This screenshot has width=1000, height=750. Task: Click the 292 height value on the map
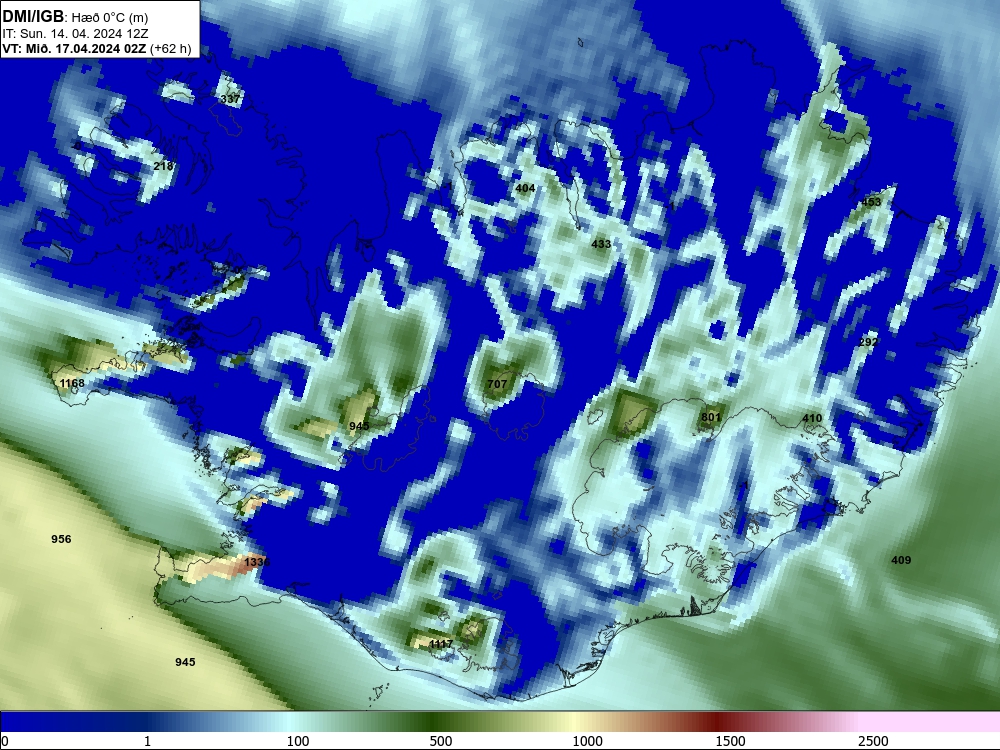(x=868, y=342)
